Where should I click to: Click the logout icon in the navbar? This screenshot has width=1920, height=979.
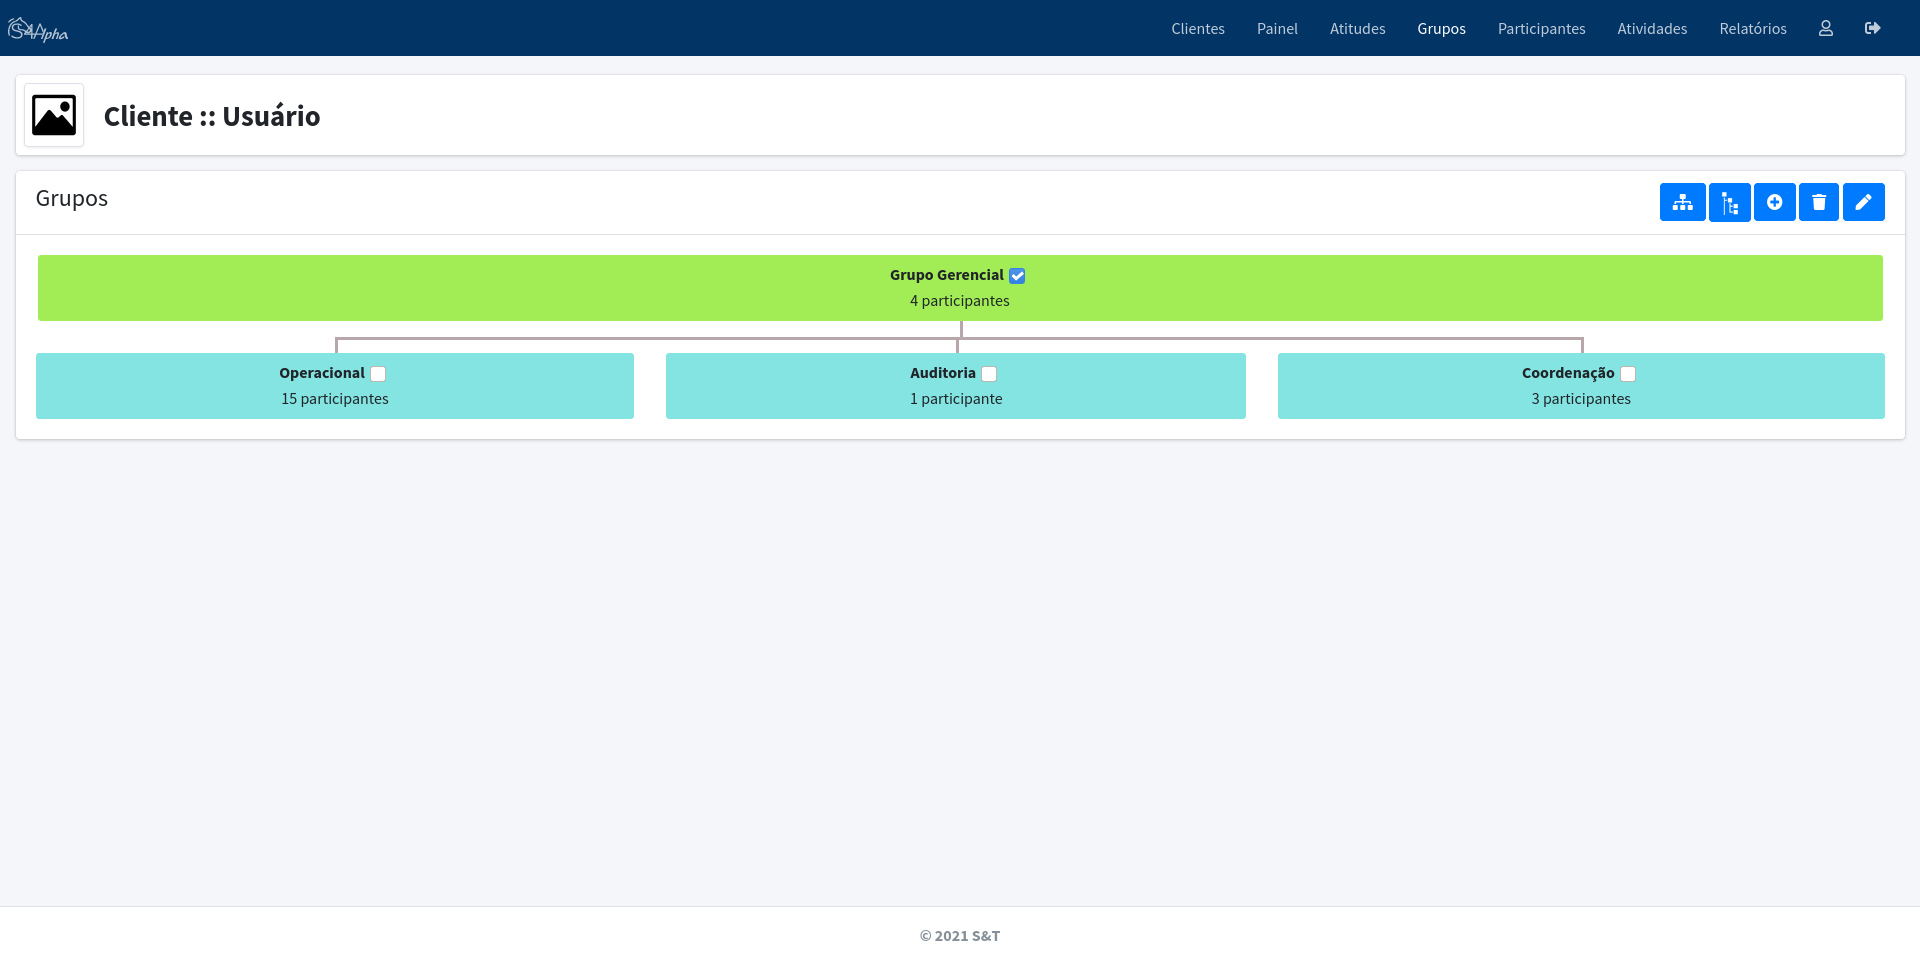tap(1872, 28)
